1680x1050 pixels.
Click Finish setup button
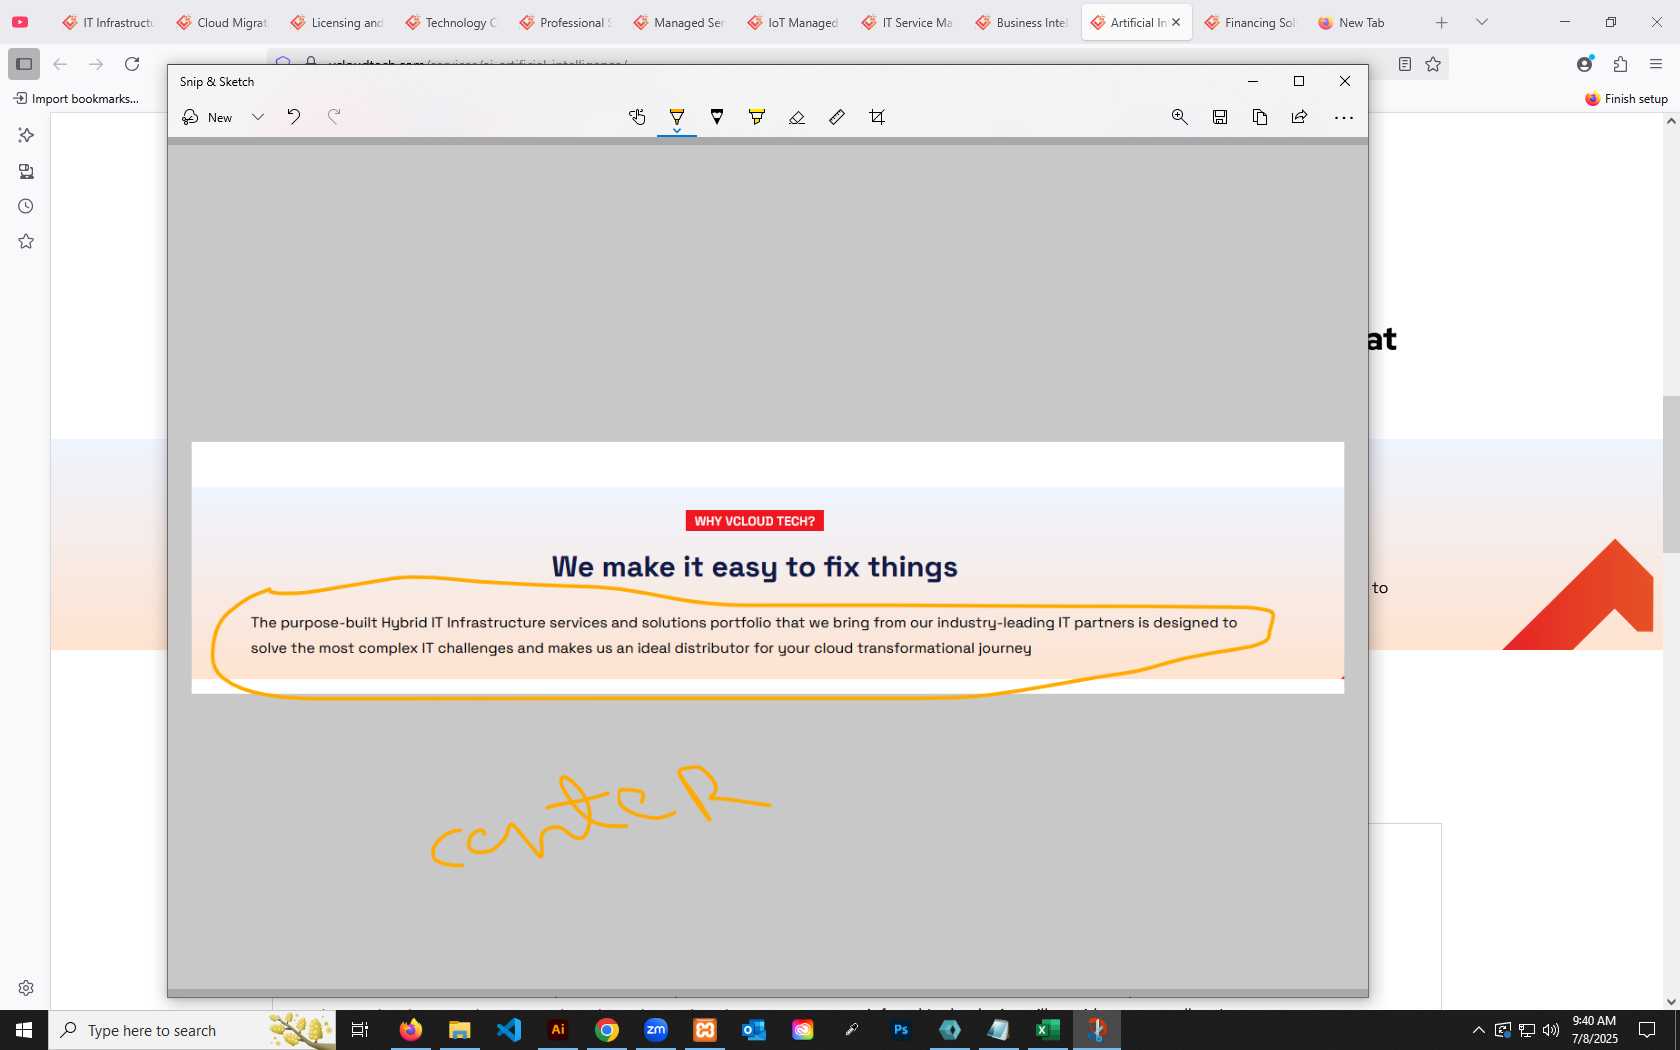1626,98
